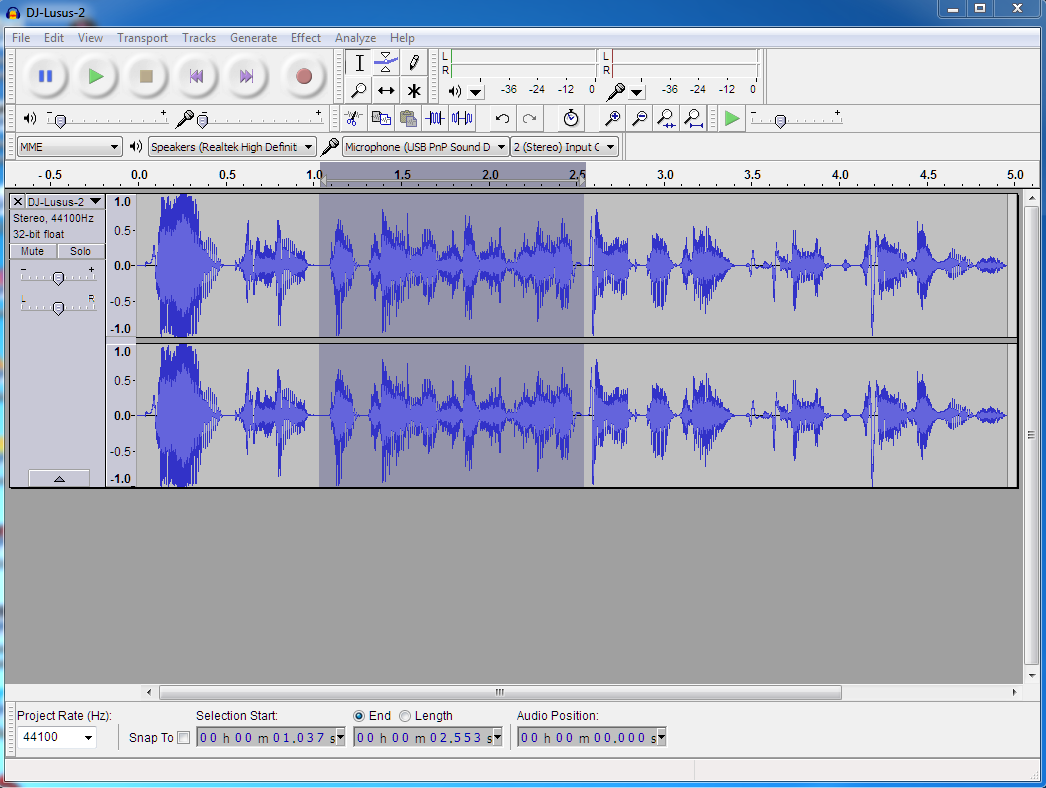Image resolution: width=1046 pixels, height=788 pixels.
Task: Select the Selection tool
Action: point(357,62)
